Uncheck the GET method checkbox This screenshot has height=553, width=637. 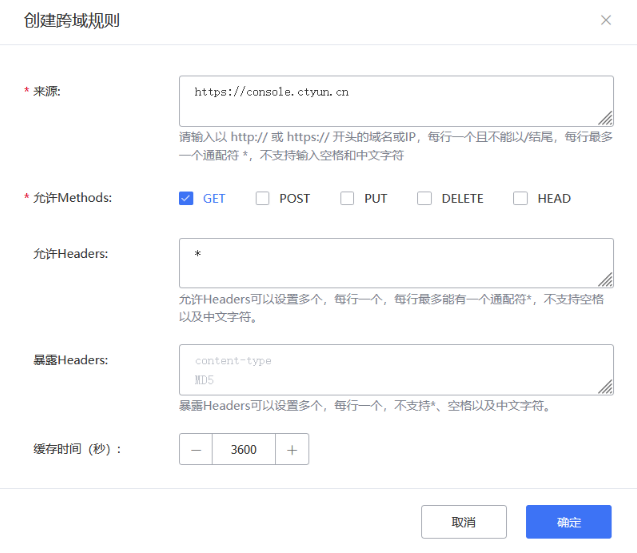click(x=186, y=198)
